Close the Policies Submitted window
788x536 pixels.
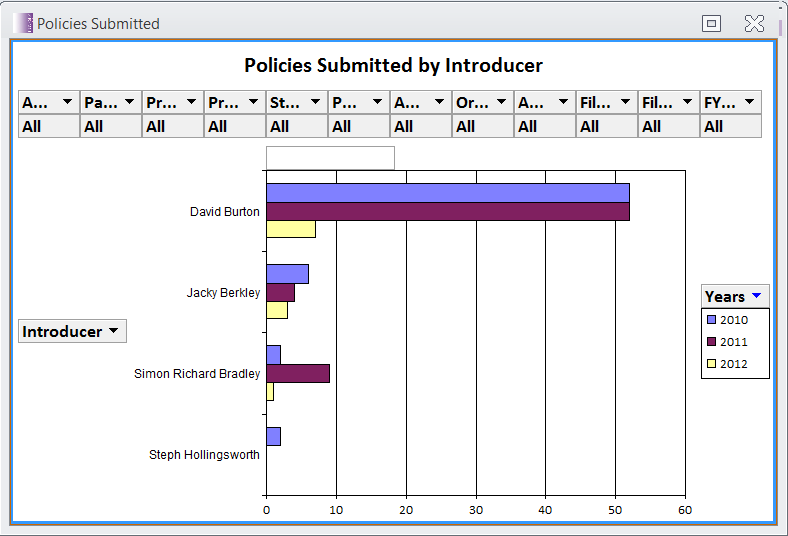click(x=754, y=23)
